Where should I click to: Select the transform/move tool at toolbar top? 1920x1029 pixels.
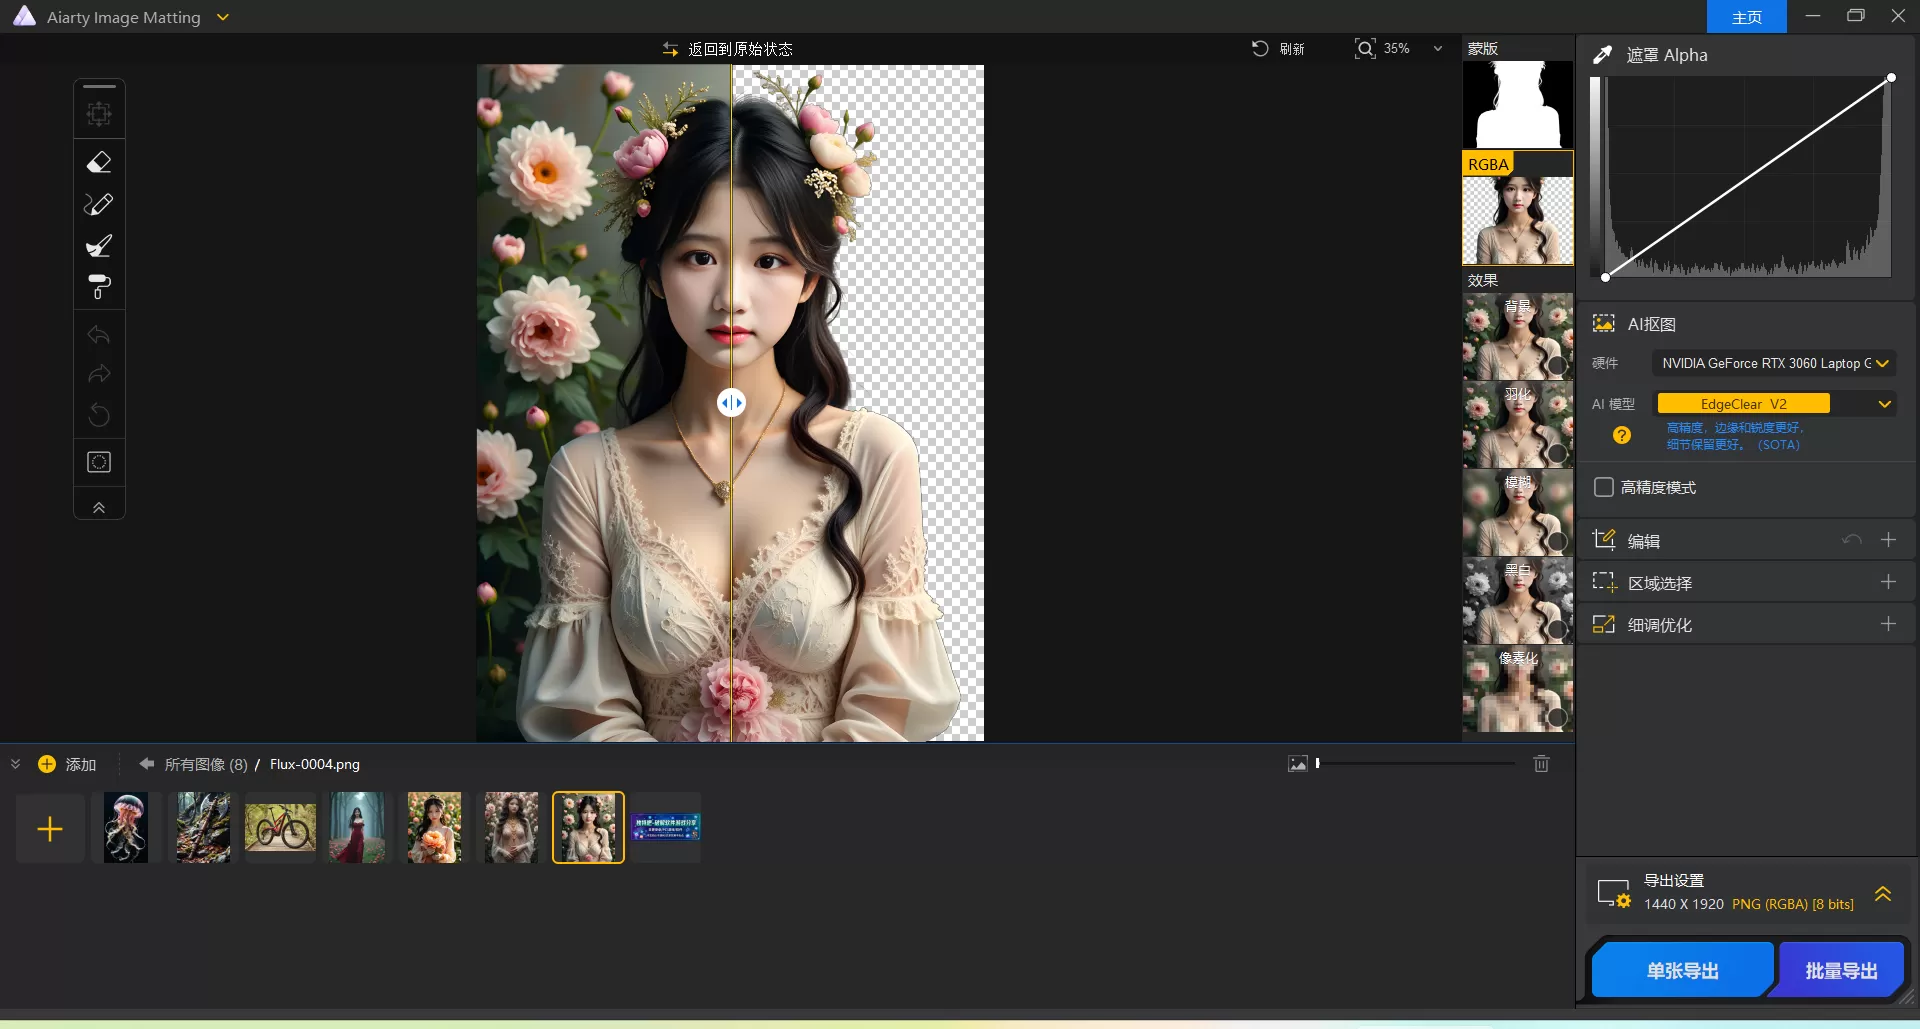pos(99,113)
